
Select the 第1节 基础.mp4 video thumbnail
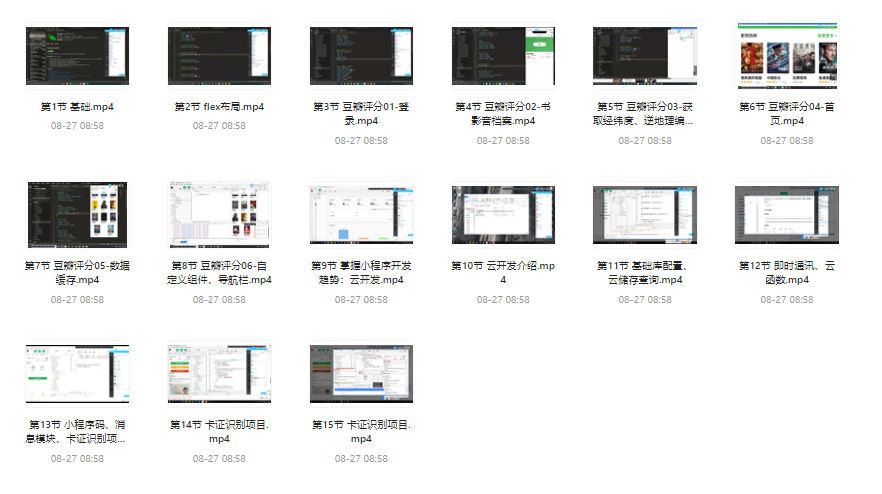click(x=77, y=56)
